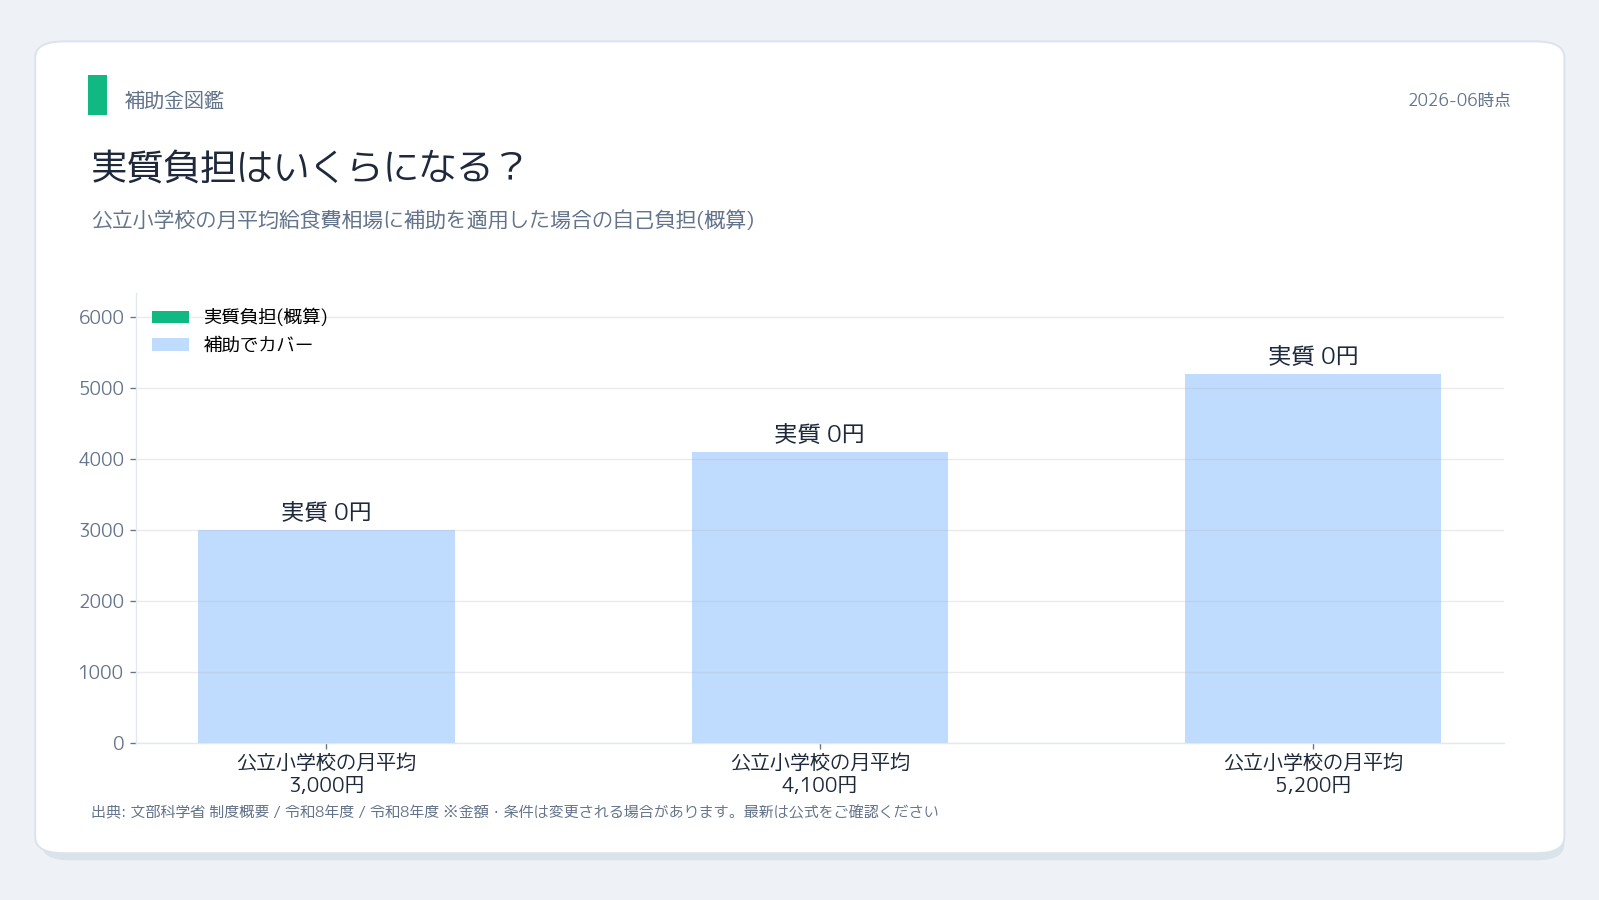Viewport: 1599px width, 900px height.
Task: Click the title 実質負担はいくらになる？
Action: pos(308,166)
